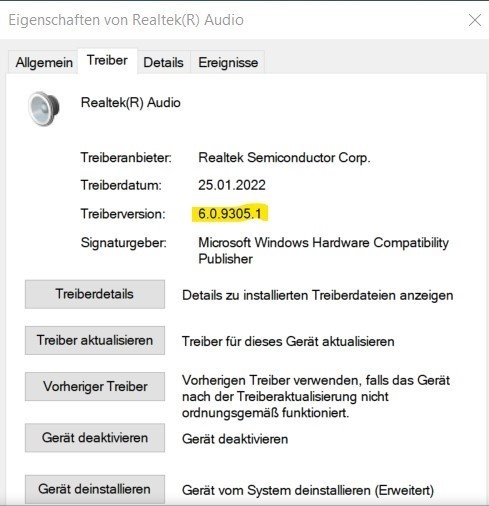Click the Realtek Semiconductor Corp. provider text
The width and height of the screenshot is (489, 506).
(284, 158)
